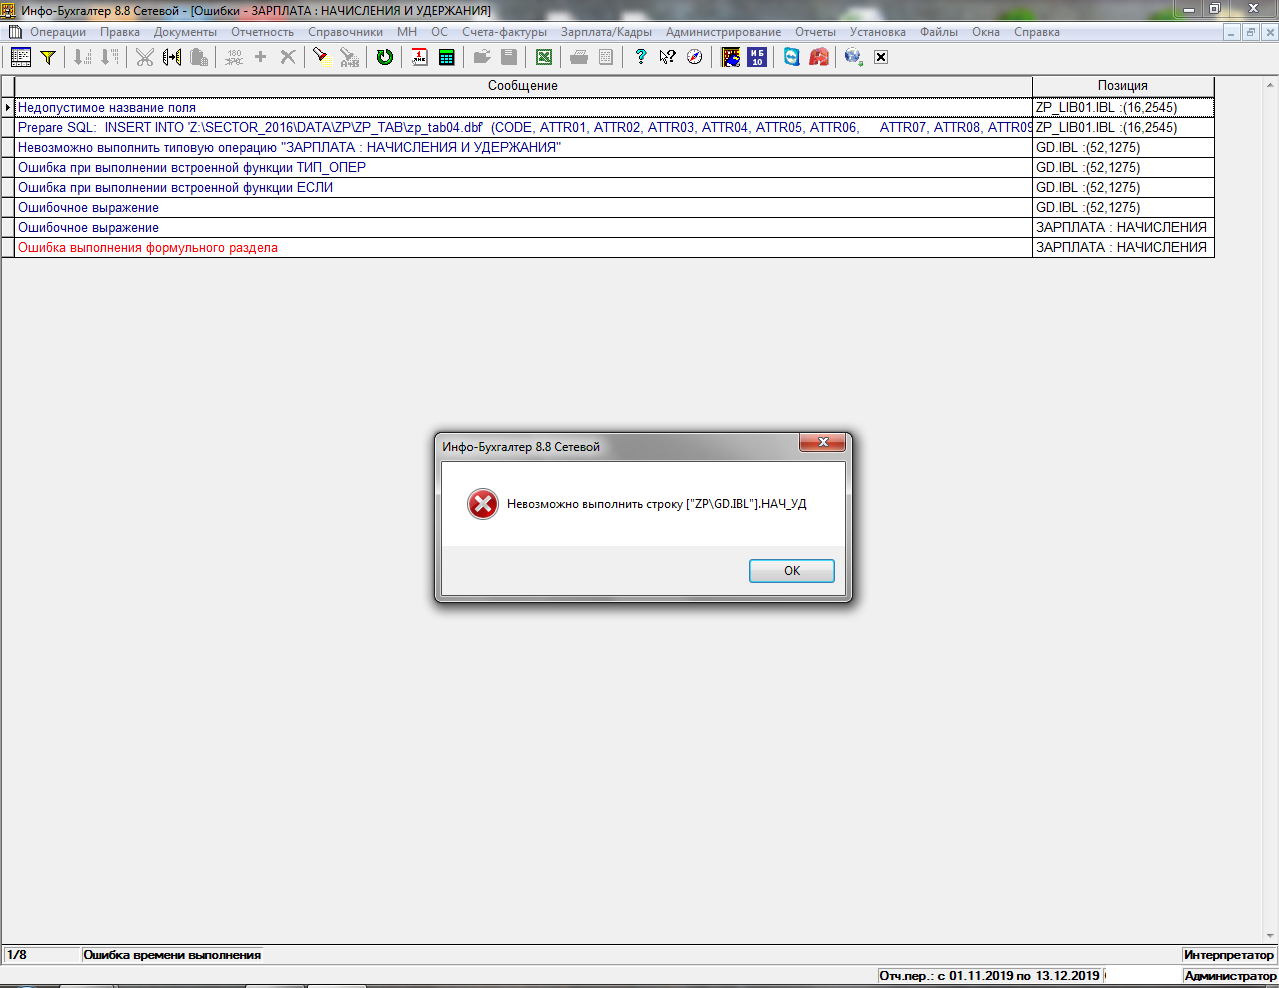Confirm the error dialog with OK
Screen dimensions: 1279x988
tap(792, 571)
